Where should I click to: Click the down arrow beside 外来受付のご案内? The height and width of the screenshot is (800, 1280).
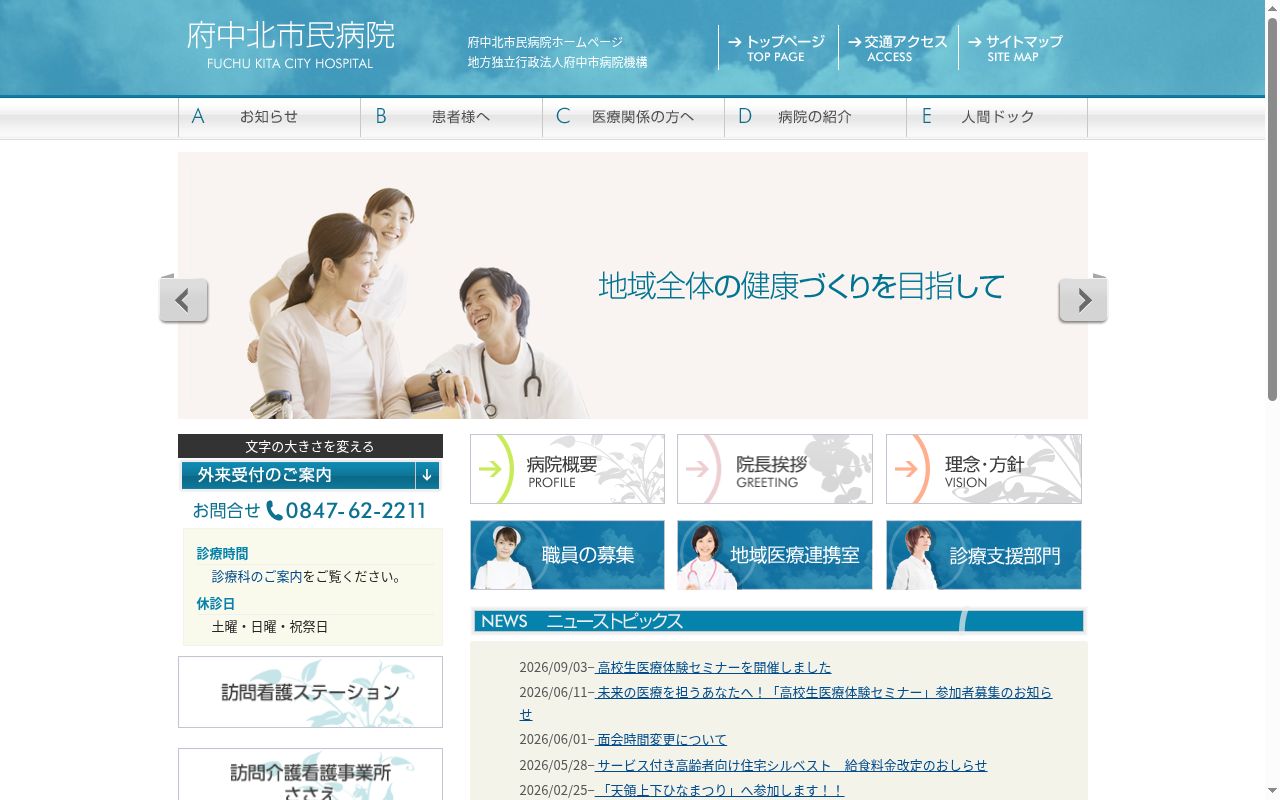coord(427,475)
